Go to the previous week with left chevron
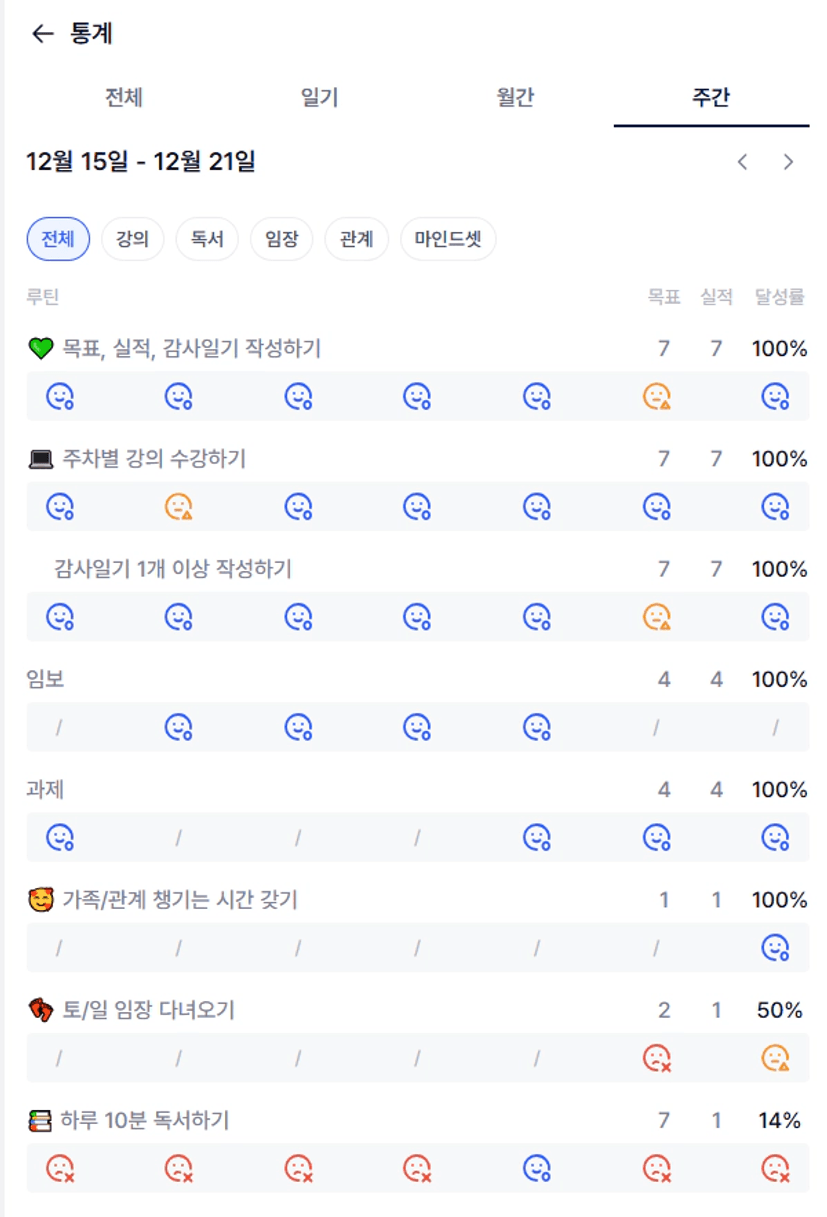827x1217 pixels. (x=742, y=162)
